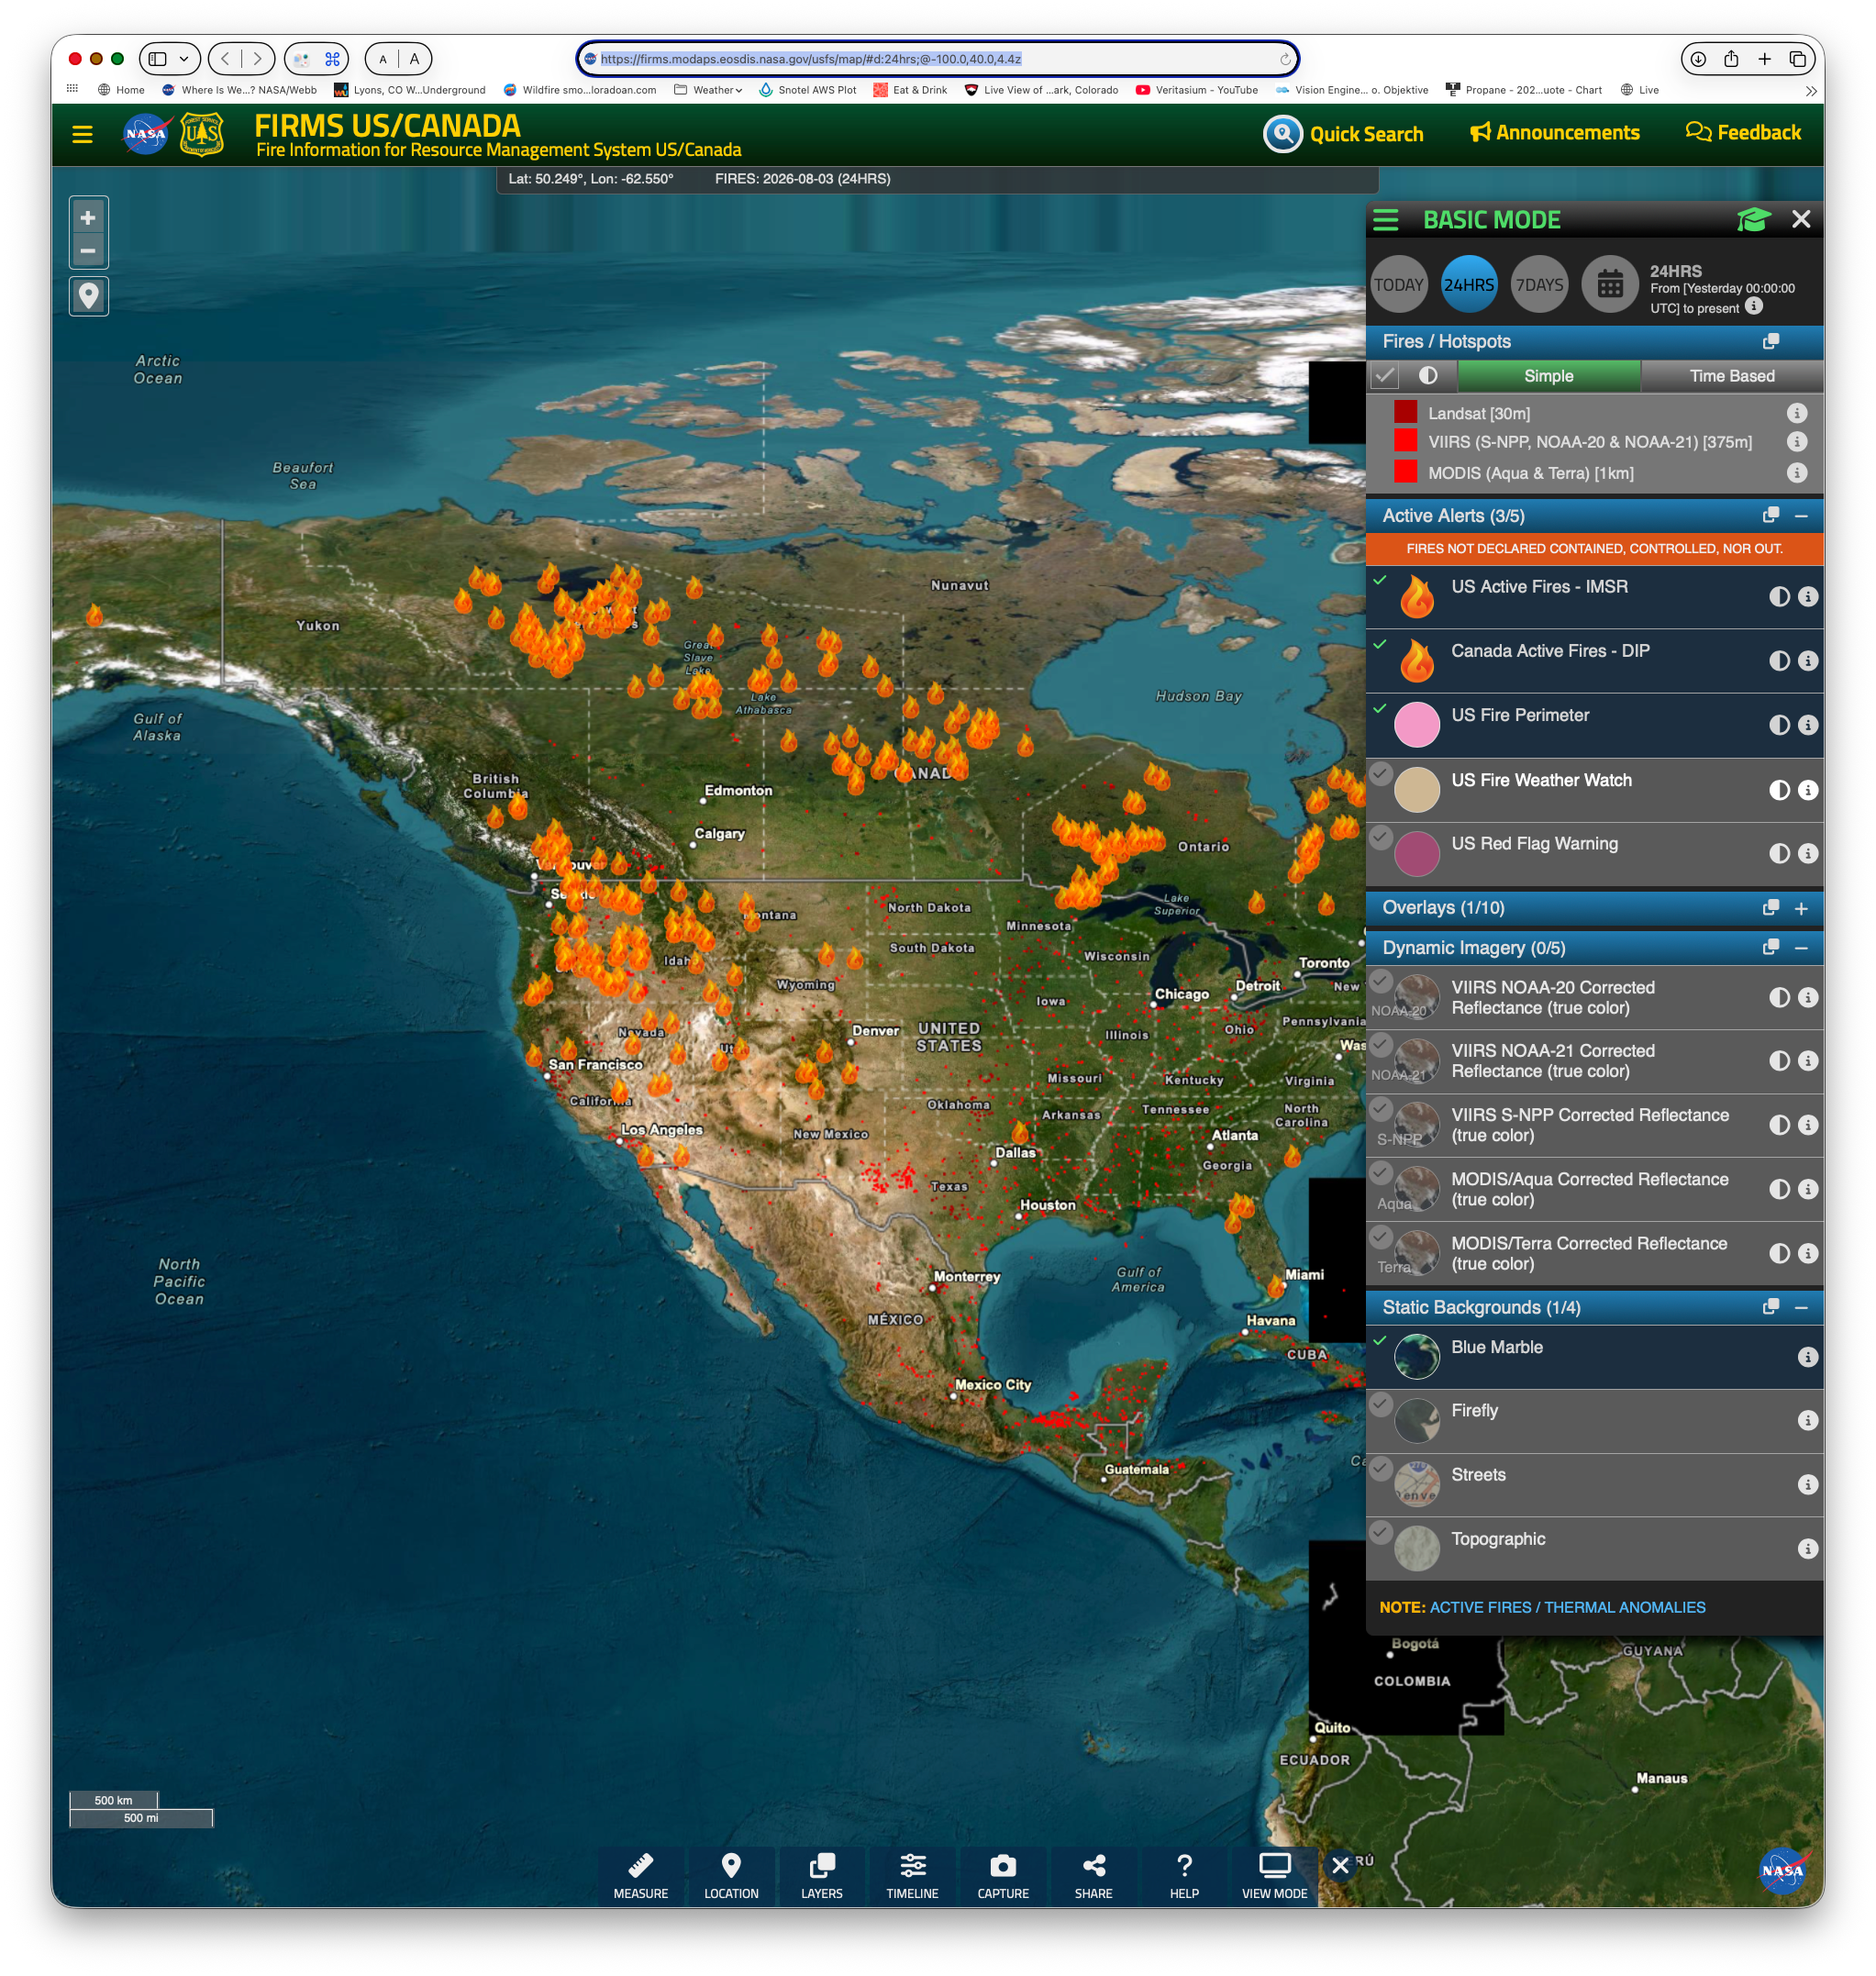Collapse the Static Backgrounds section
The height and width of the screenshot is (1976, 1876).
point(1801,1307)
